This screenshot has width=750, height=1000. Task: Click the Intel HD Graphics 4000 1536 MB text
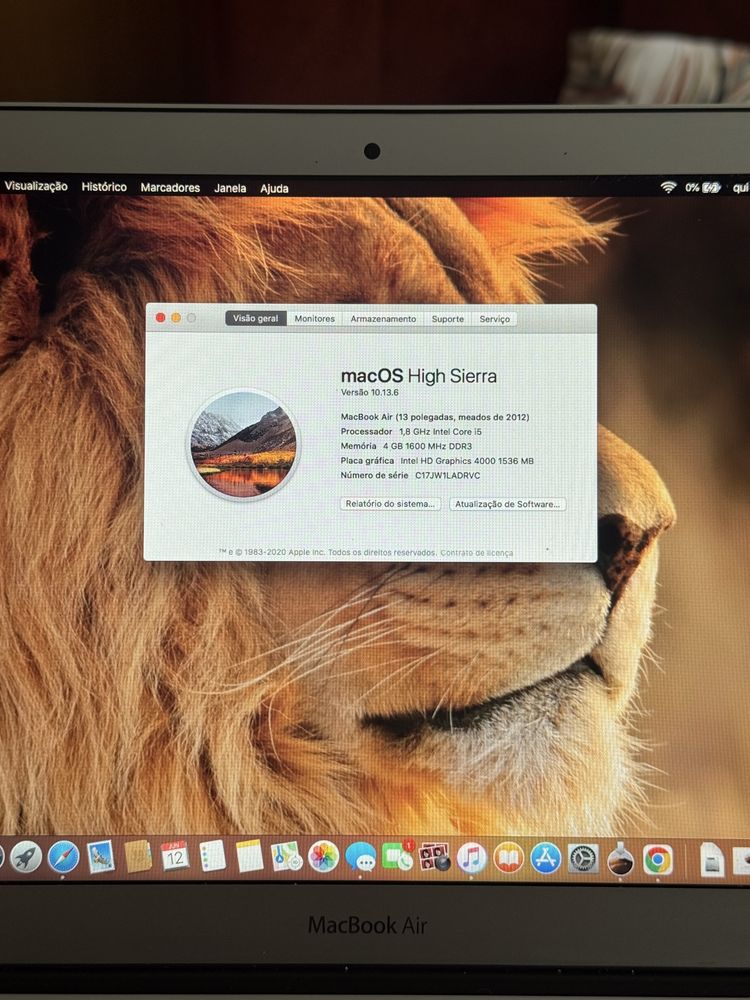pos(467,460)
